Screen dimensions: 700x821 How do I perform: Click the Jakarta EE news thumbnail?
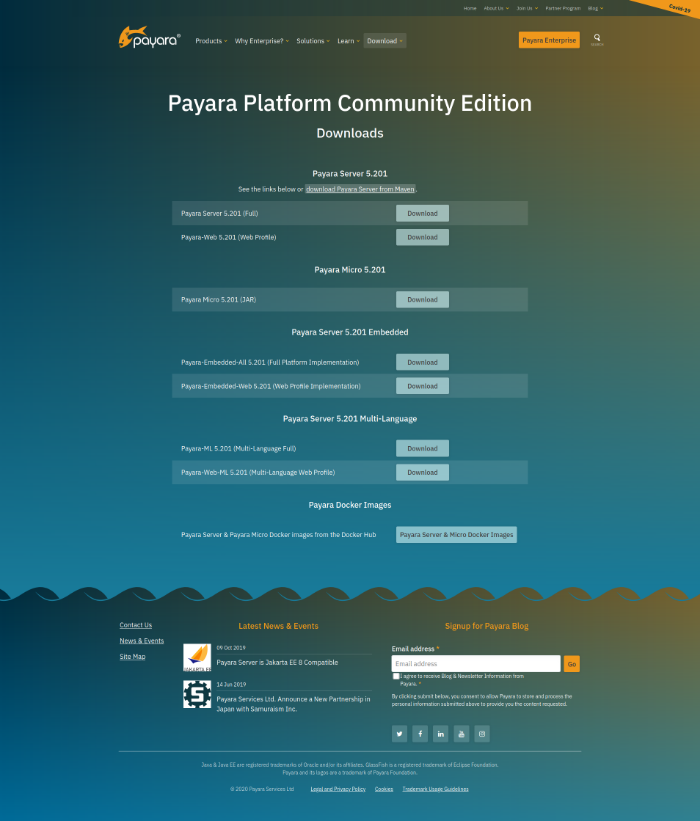coord(197,657)
